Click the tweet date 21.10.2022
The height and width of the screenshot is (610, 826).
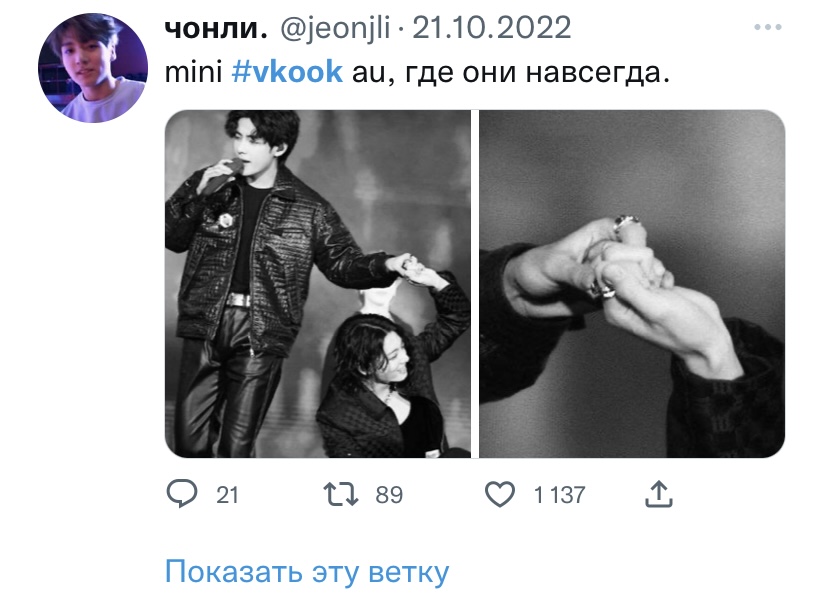tap(491, 28)
